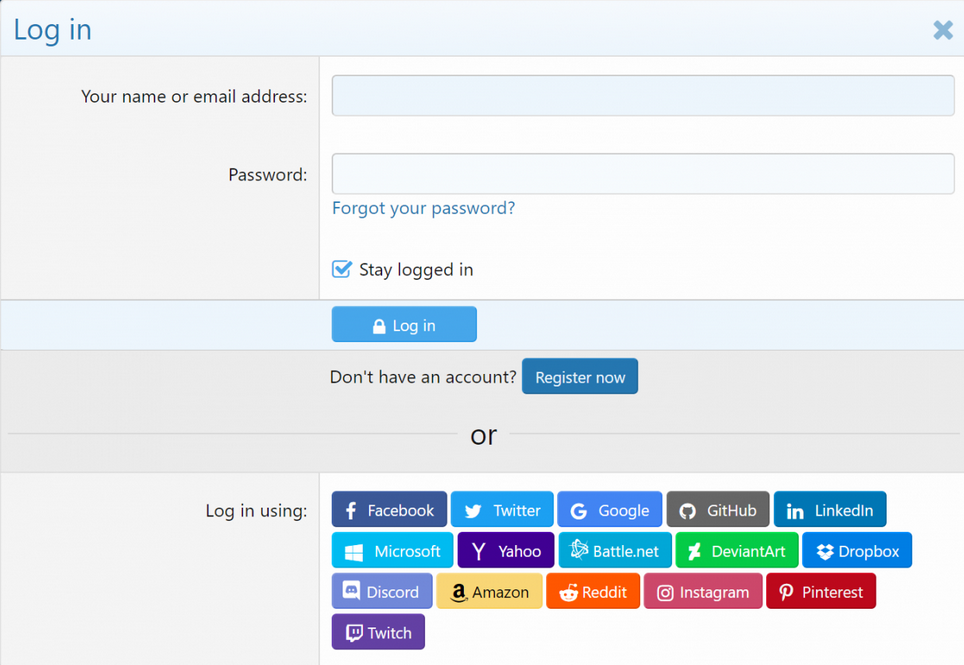
Task: Pick Battle.net login provider
Action: pyautogui.click(x=615, y=551)
